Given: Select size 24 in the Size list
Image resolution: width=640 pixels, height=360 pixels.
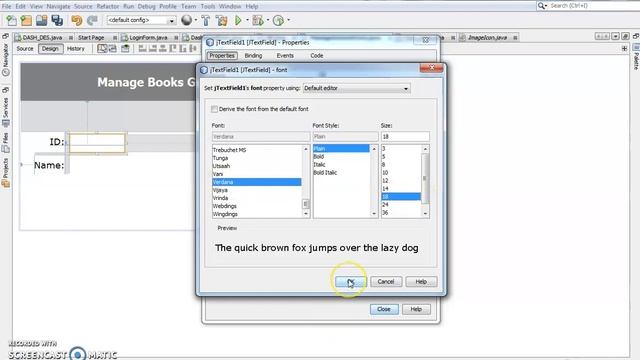Looking at the screenshot, I should 401,204.
